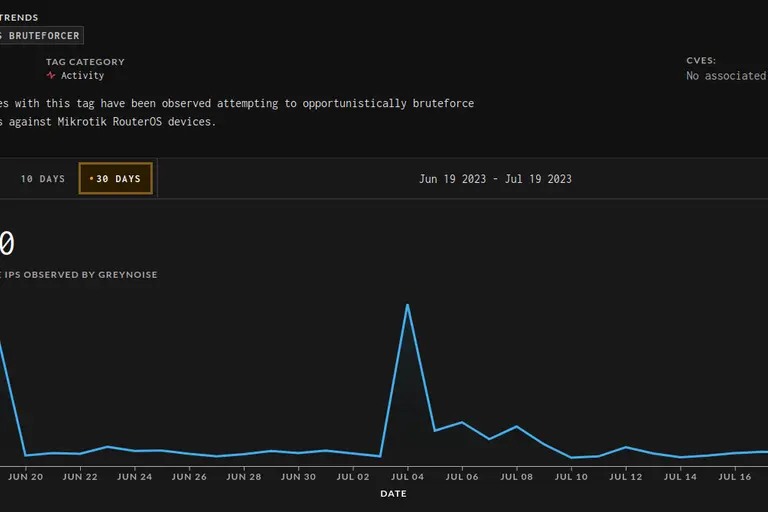Click the 'No associated' CVE text

[x=726, y=76]
